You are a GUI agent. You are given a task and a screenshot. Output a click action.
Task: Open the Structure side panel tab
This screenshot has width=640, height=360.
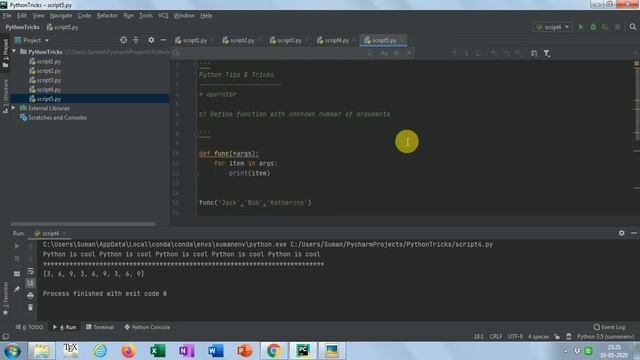(x=5, y=96)
